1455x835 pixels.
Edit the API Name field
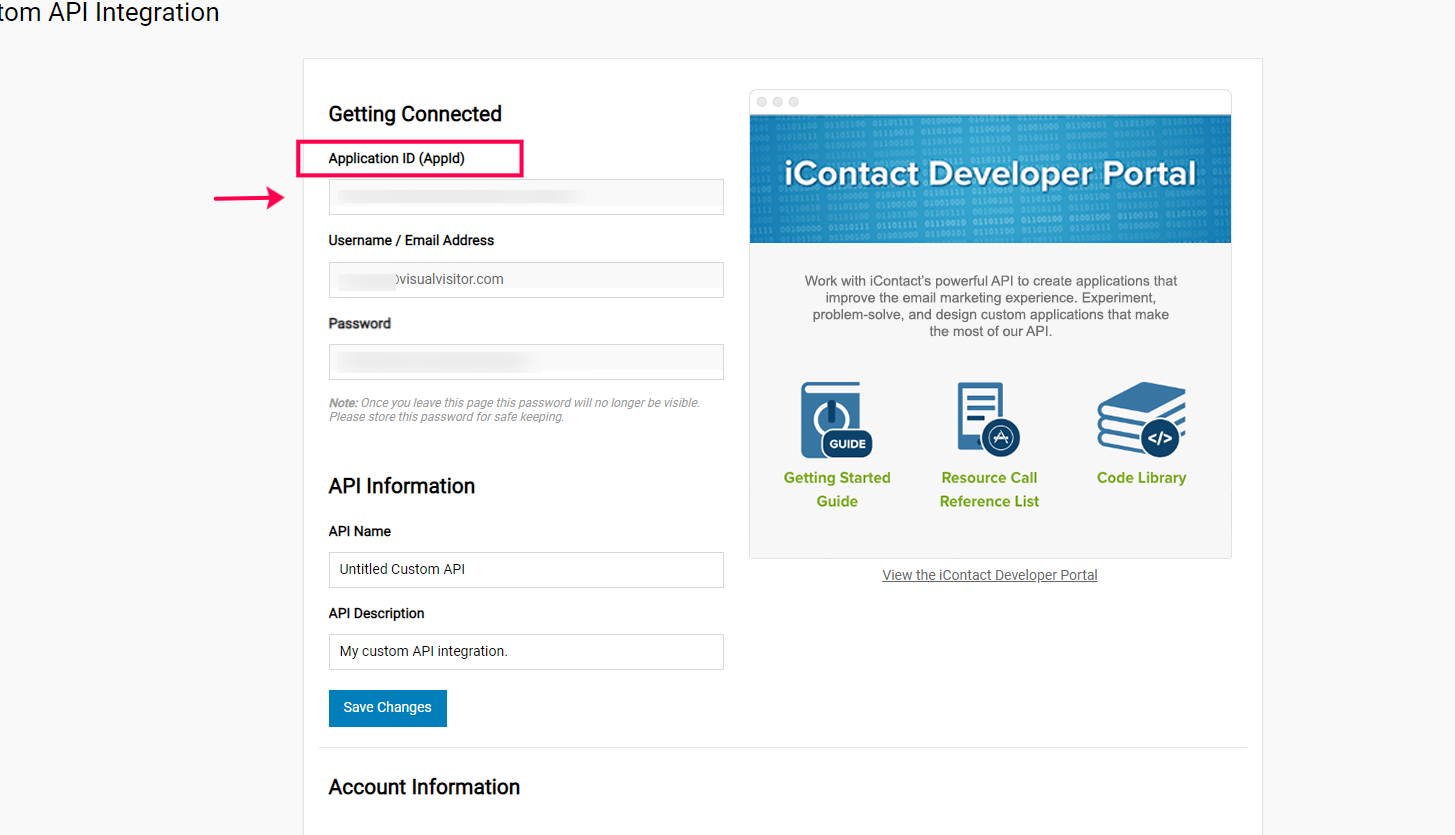[526, 570]
